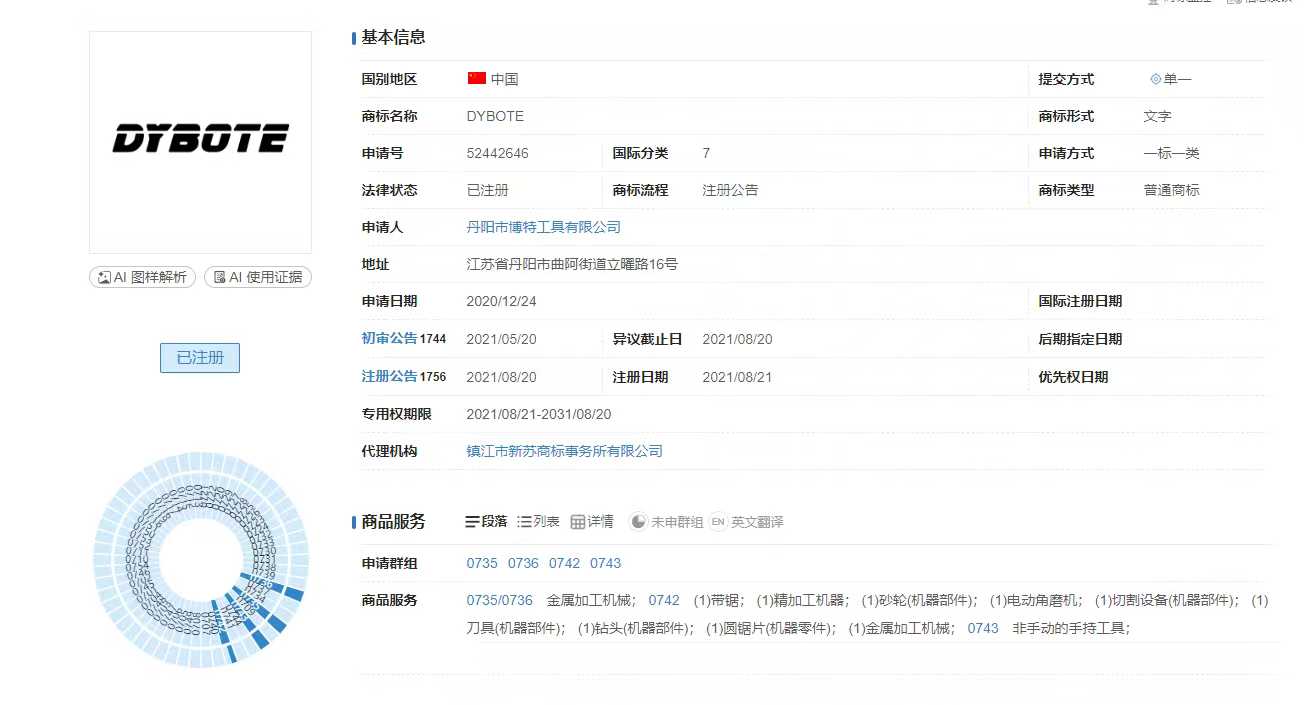The height and width of the screenshot is (705, 1304).
Task: Select the 商品服务 section heading
Action: [x=393, y=522]
